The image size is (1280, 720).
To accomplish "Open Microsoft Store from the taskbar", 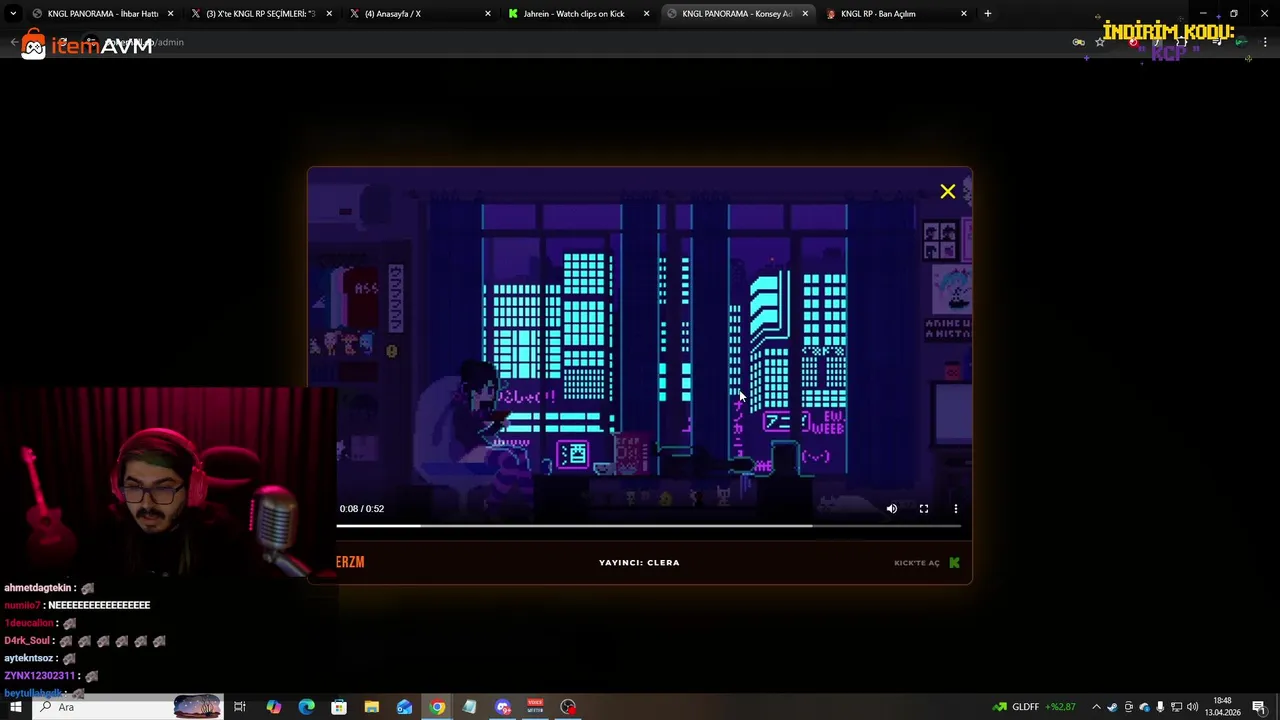I will tap(339, 707).
